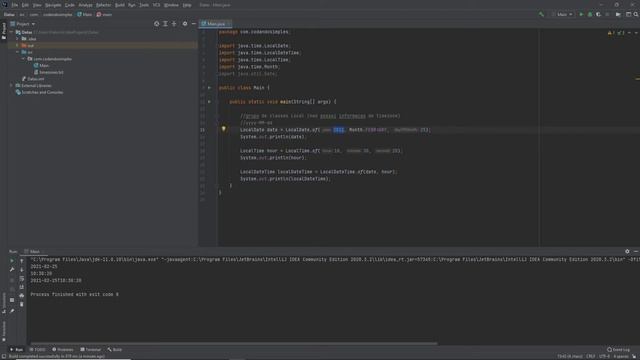This screenshot has width=640, height=360.
Task: Collapse the com.codandosimples package
Action: coord(24,59)
